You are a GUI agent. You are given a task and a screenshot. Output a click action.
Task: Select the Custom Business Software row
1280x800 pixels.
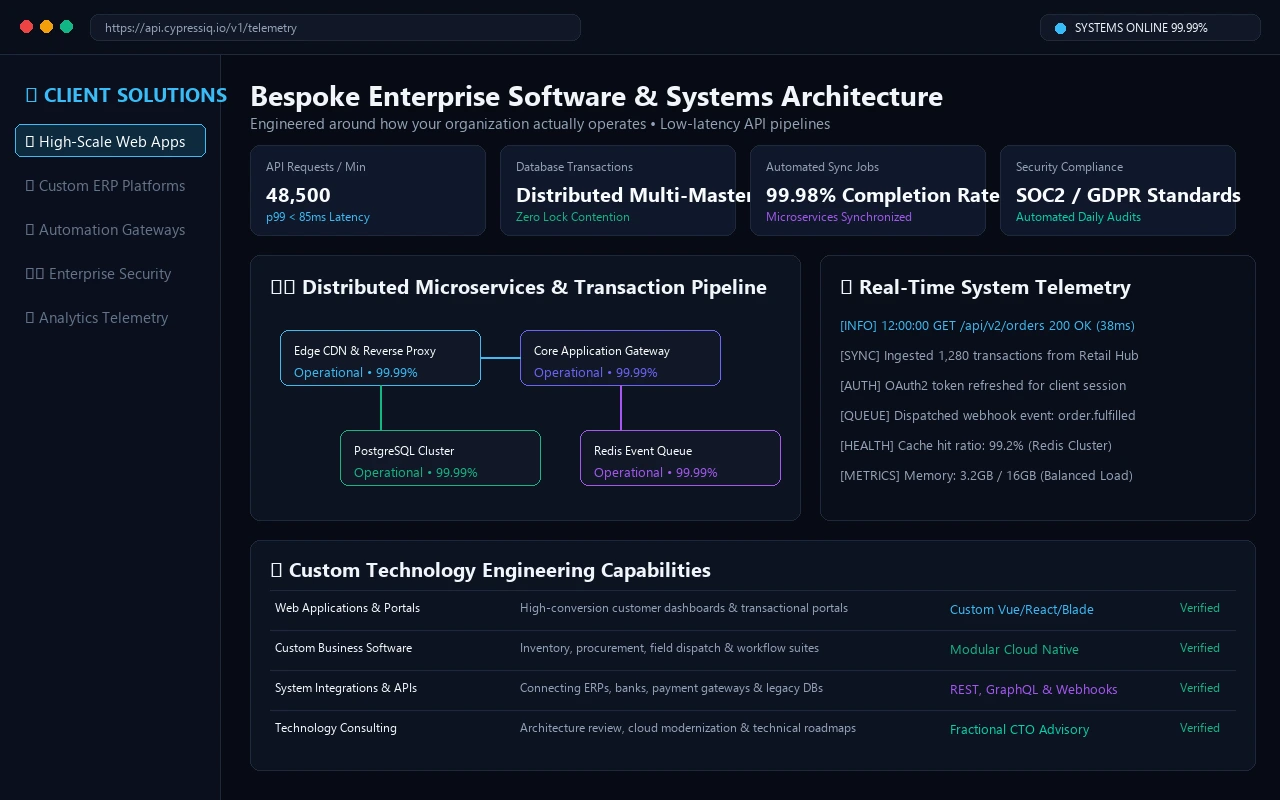753,649
